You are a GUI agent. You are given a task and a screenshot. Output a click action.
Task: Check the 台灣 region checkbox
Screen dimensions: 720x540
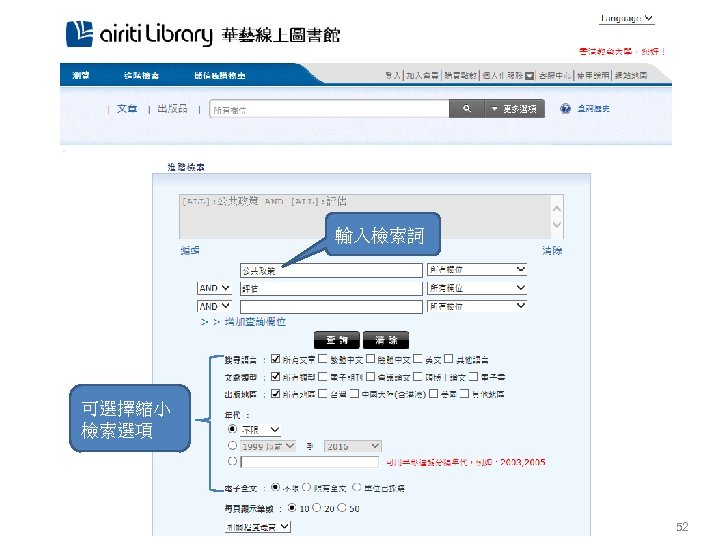(x=323, y=394)
